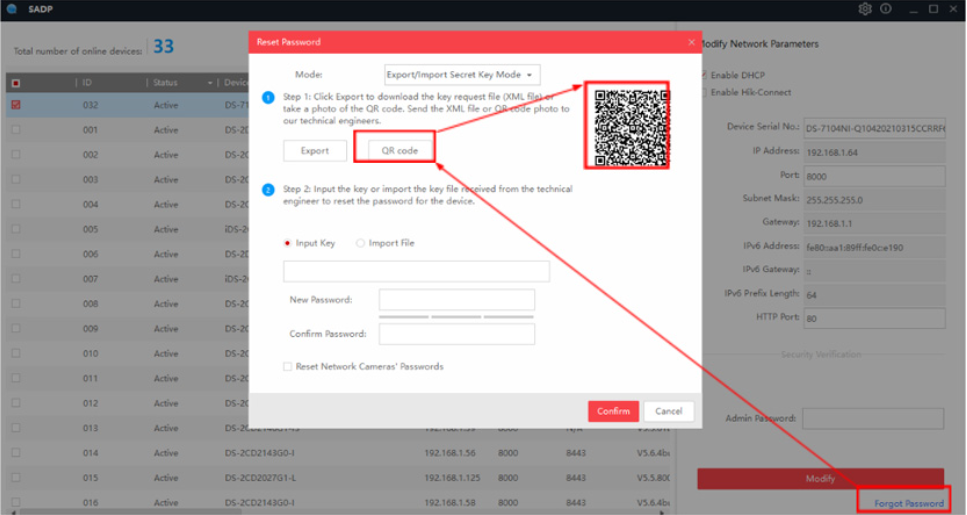The image size is (967, 515).
Task: Toggle the select-all devices header checkbox
Action: (15, 82)
